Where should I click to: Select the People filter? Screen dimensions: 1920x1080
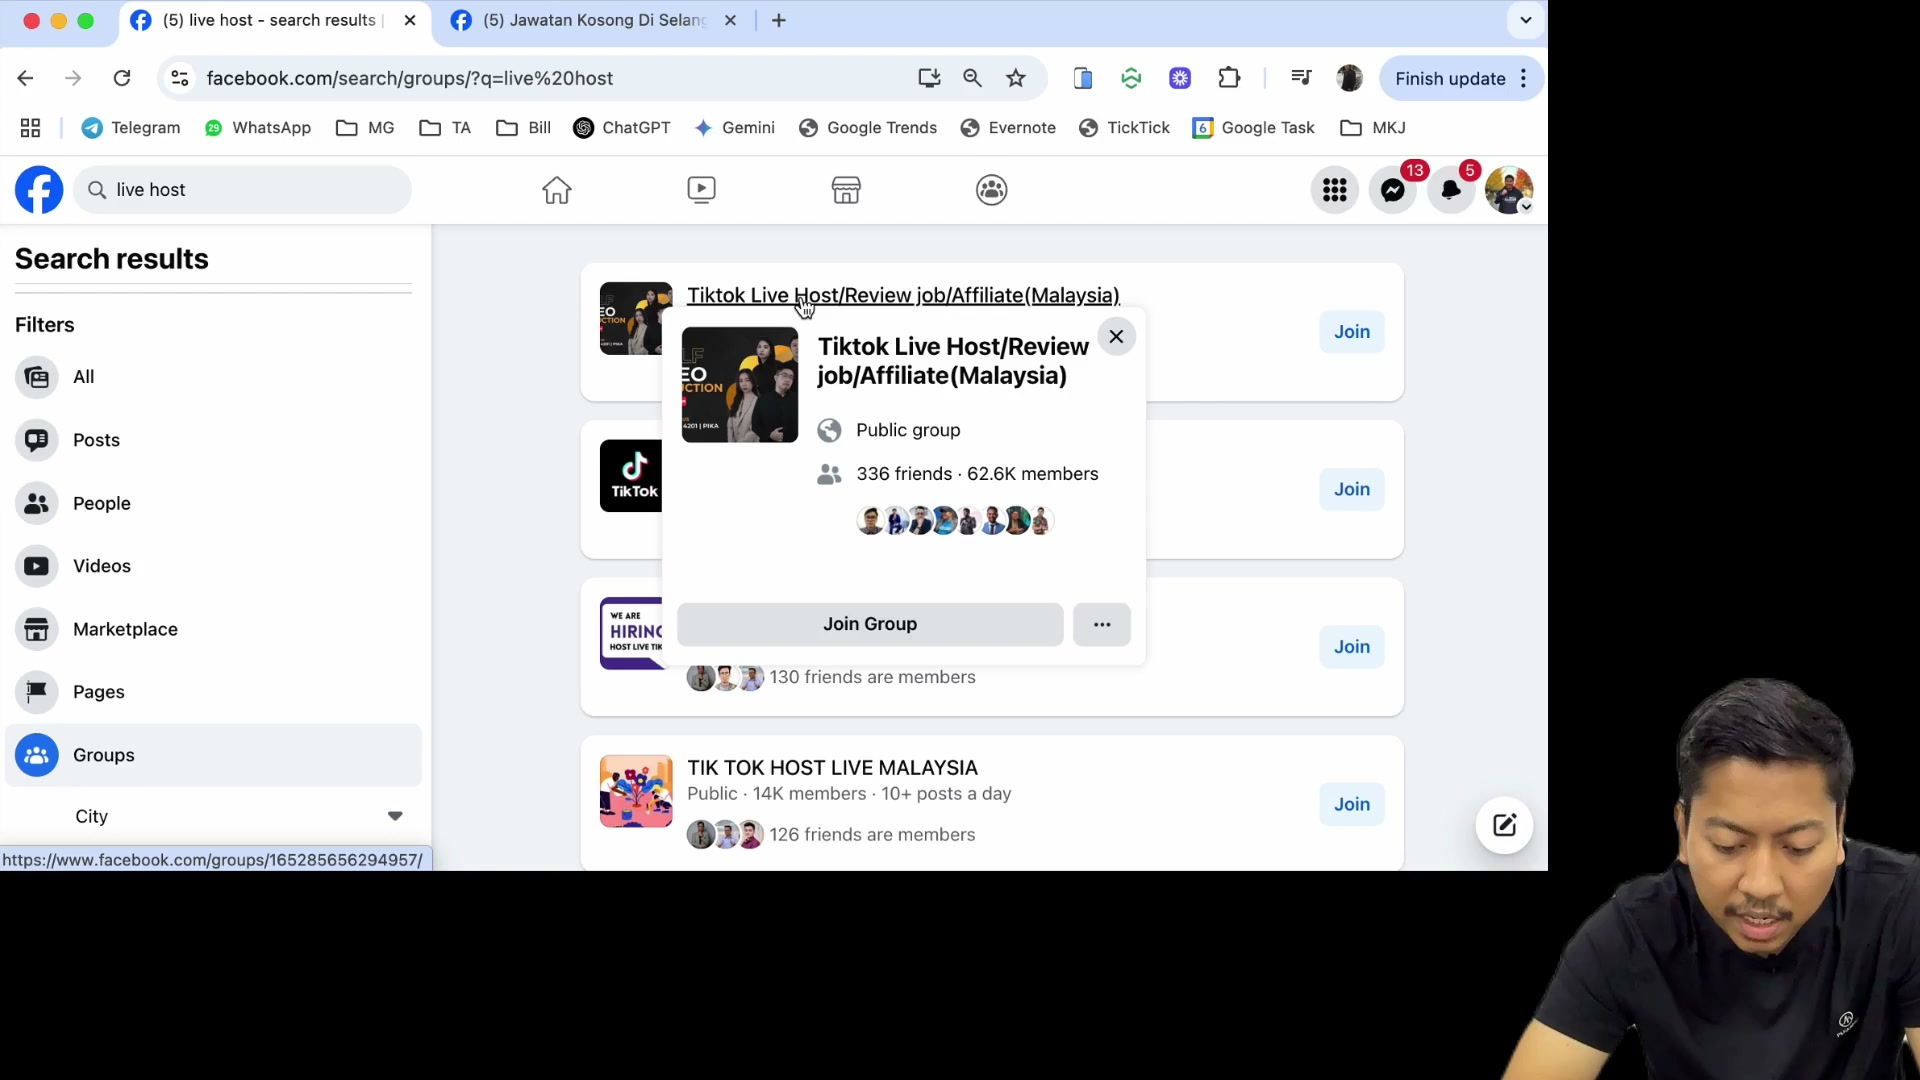213,503
